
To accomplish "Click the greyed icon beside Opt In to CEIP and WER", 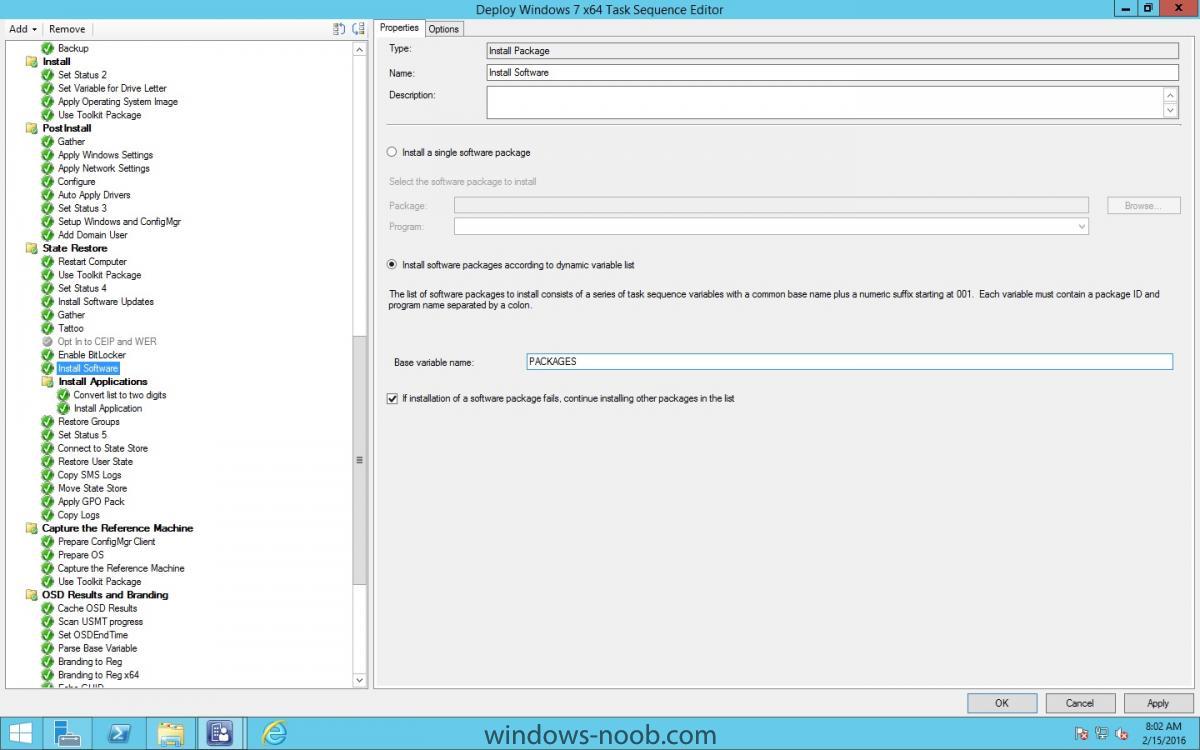I will tap(47, 342).
